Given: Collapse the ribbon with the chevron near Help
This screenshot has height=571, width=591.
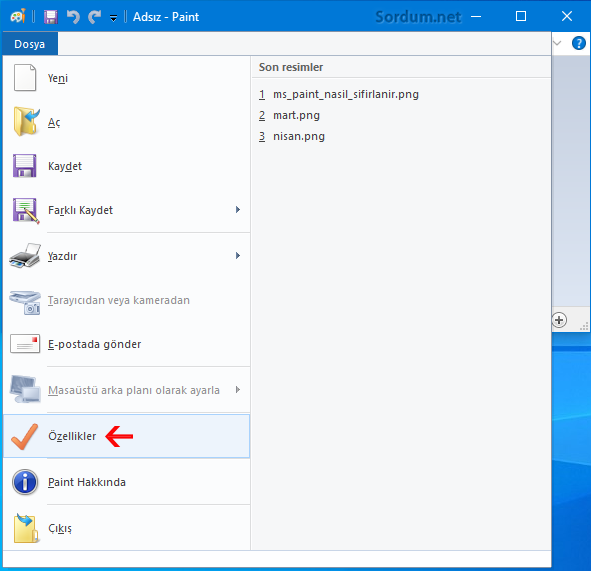Looking at the screenshot, I should (x=557, y=43).
